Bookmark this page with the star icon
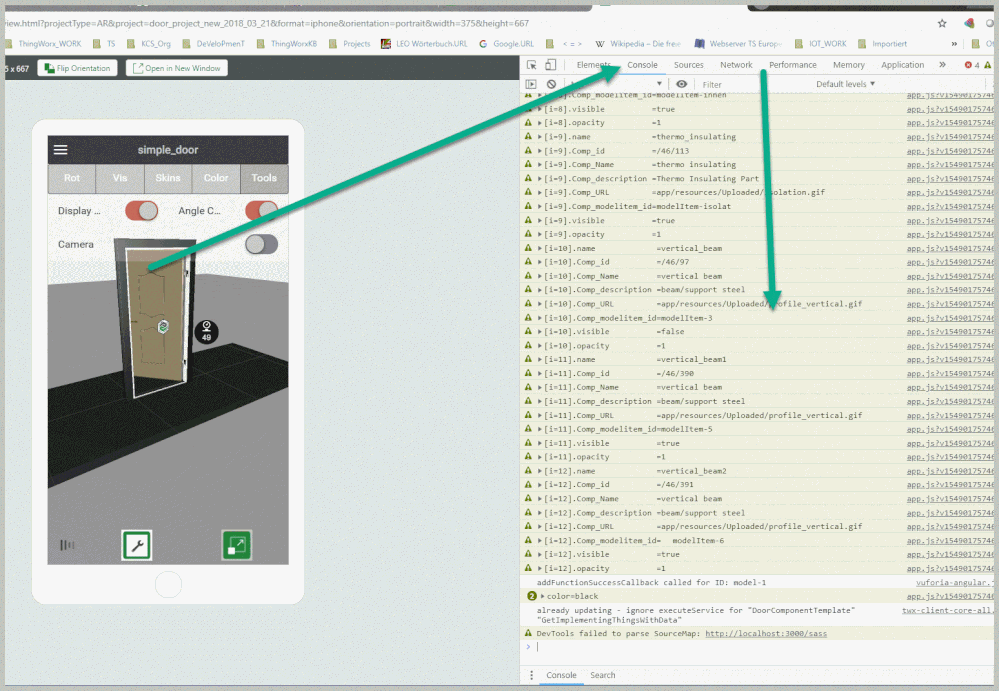999x691 pixels. (x=942, y=23)
